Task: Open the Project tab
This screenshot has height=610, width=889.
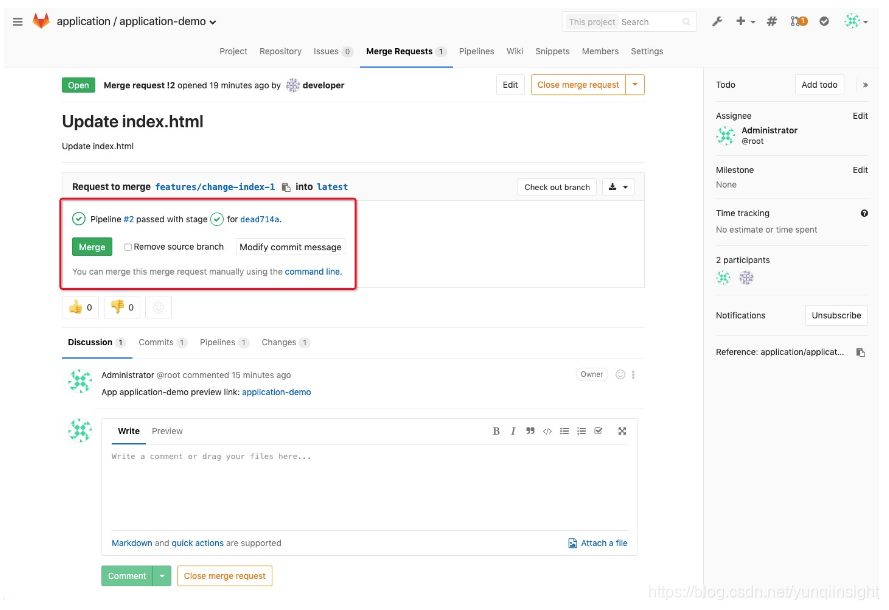Action: [x=233, y=51]
